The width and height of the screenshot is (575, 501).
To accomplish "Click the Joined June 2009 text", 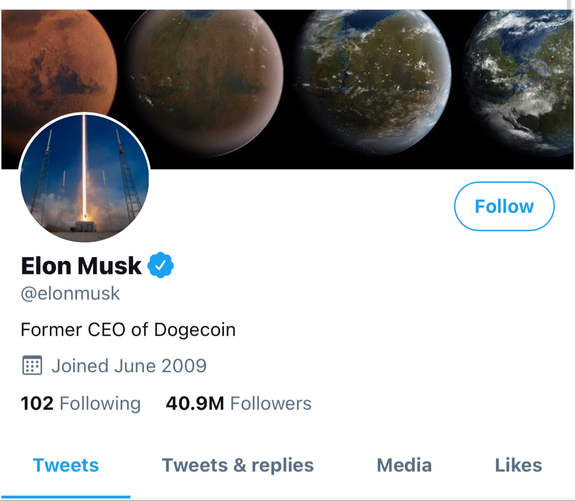I will click(129, 366).
